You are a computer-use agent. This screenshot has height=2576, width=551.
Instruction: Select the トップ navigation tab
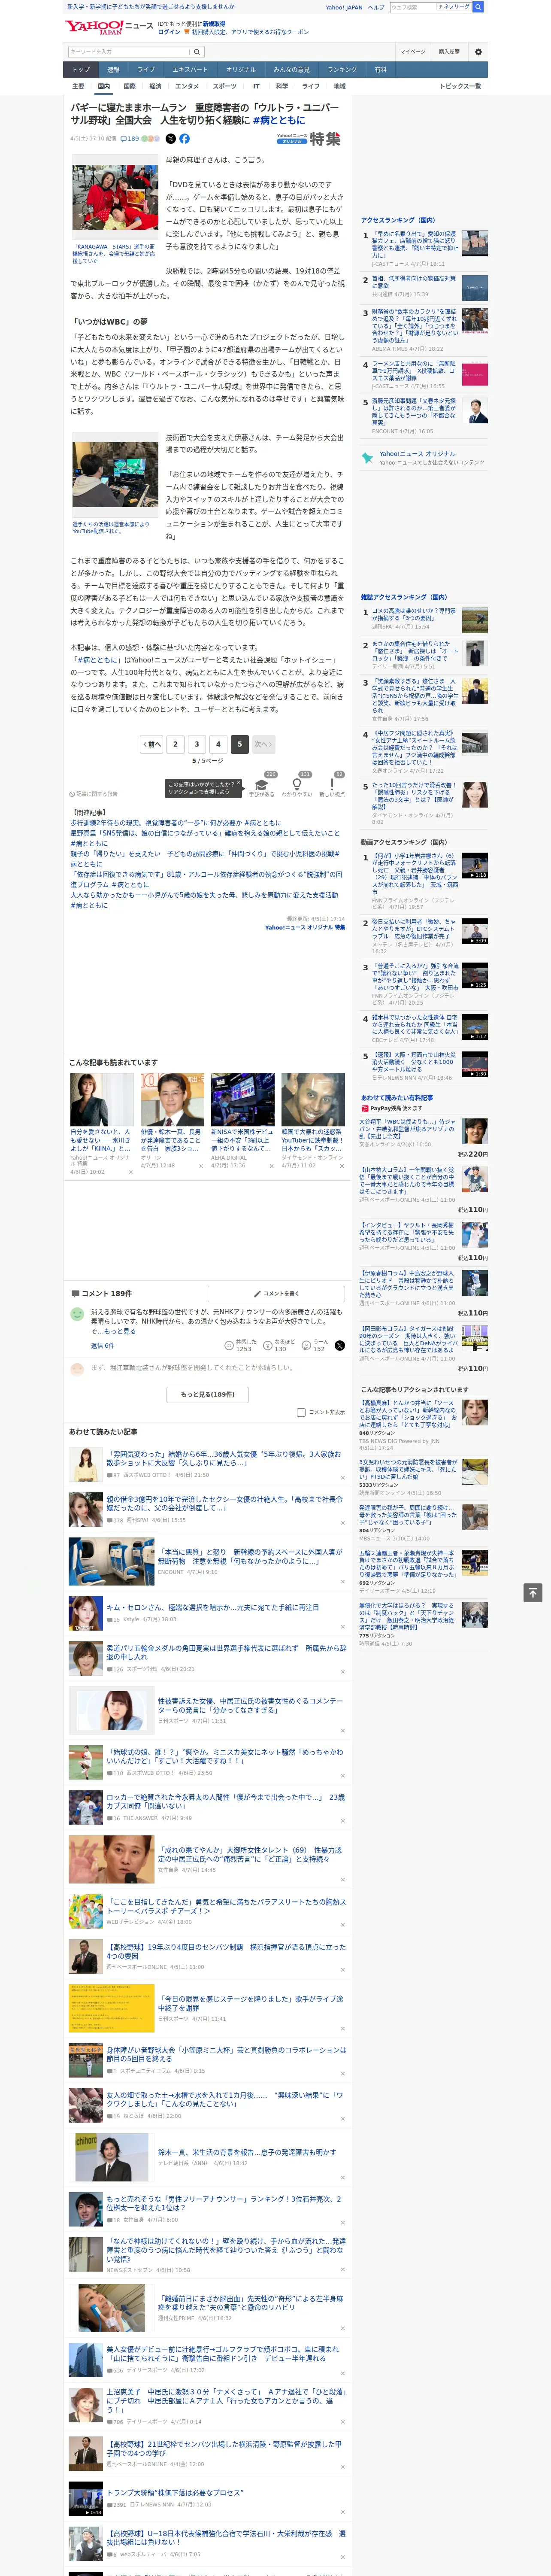[x=81, y=69]
